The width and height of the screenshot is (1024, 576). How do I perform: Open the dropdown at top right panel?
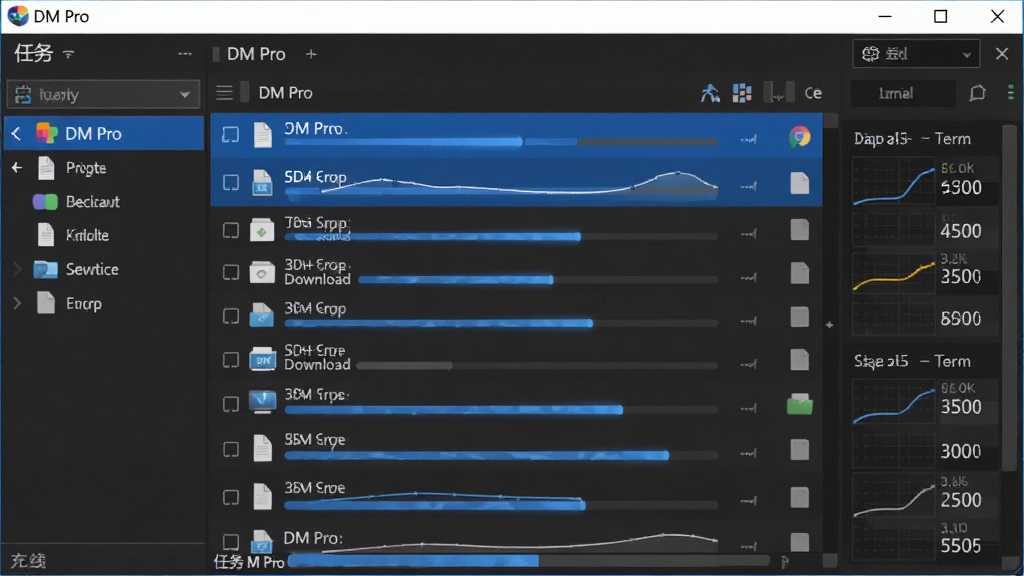tap(916, 54)
